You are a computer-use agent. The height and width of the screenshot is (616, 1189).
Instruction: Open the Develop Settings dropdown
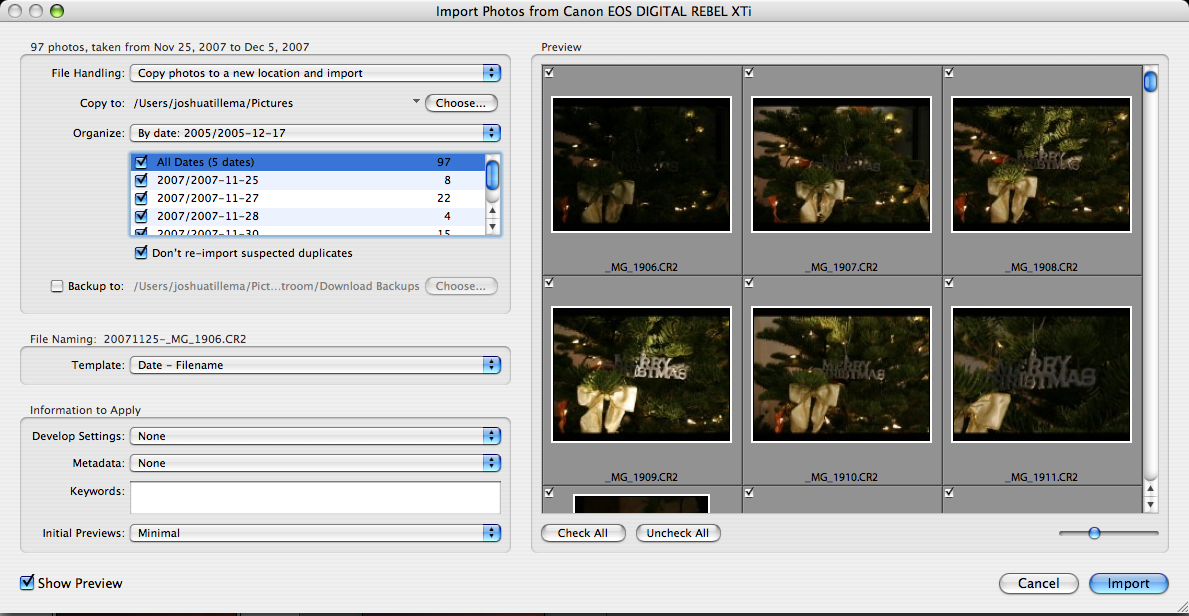pos(315,436)
